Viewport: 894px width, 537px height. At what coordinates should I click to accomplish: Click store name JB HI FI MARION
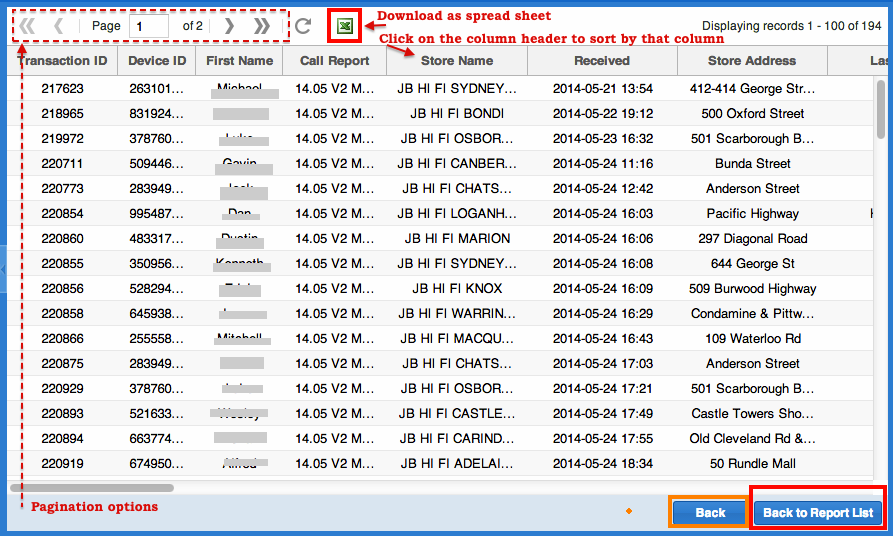coord(457,239)
